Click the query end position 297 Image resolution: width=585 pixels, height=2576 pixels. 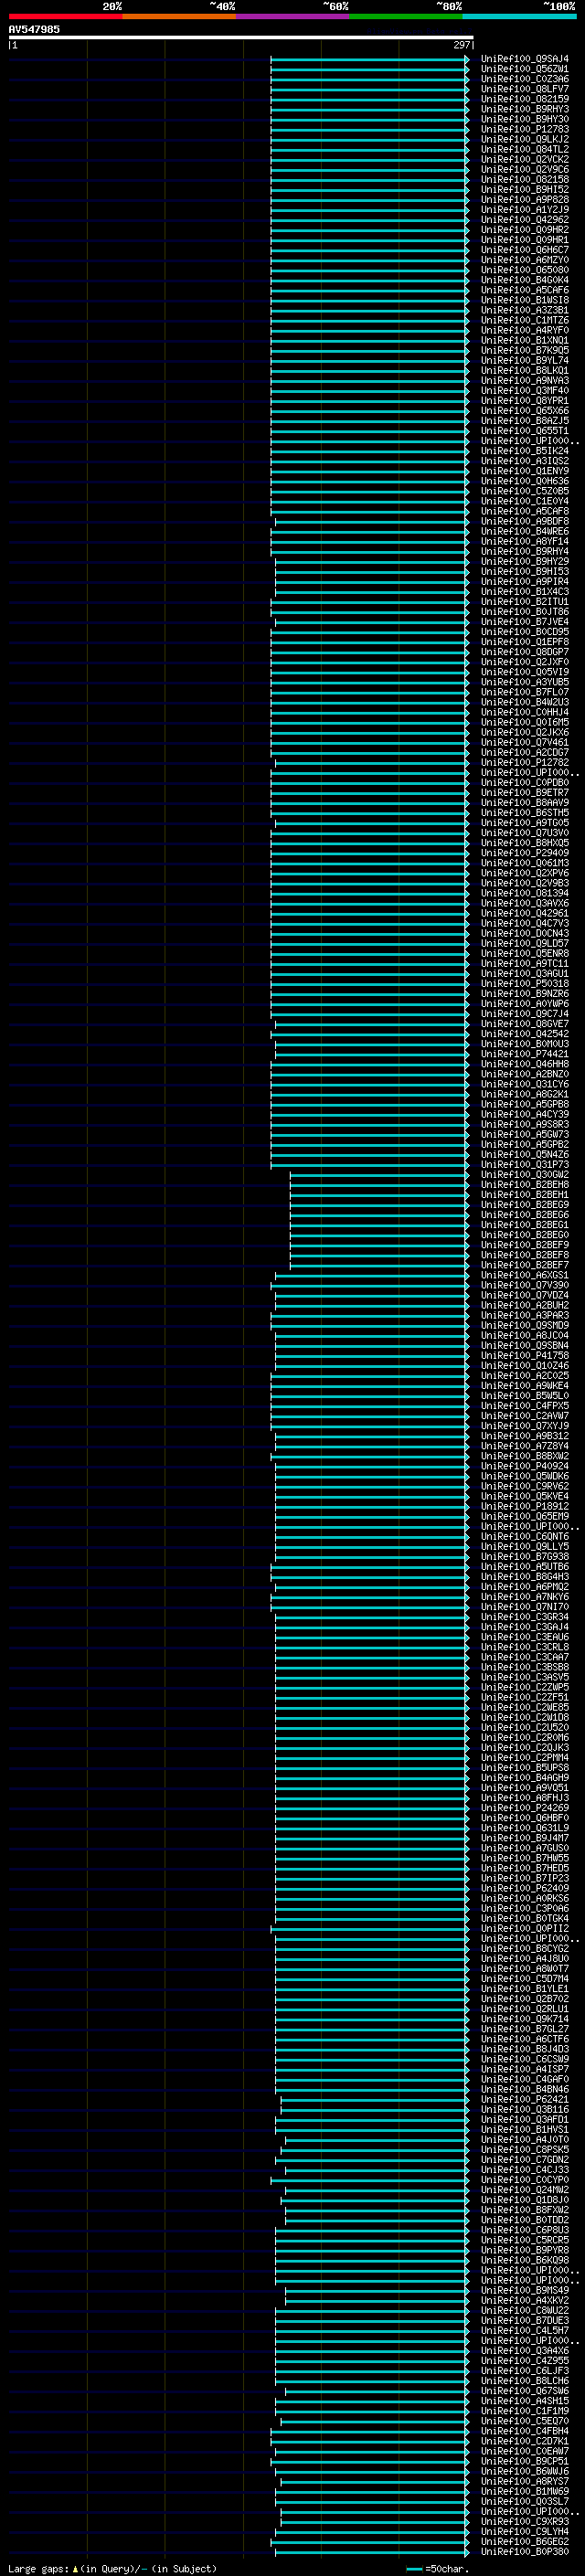(x=461, y=45)
